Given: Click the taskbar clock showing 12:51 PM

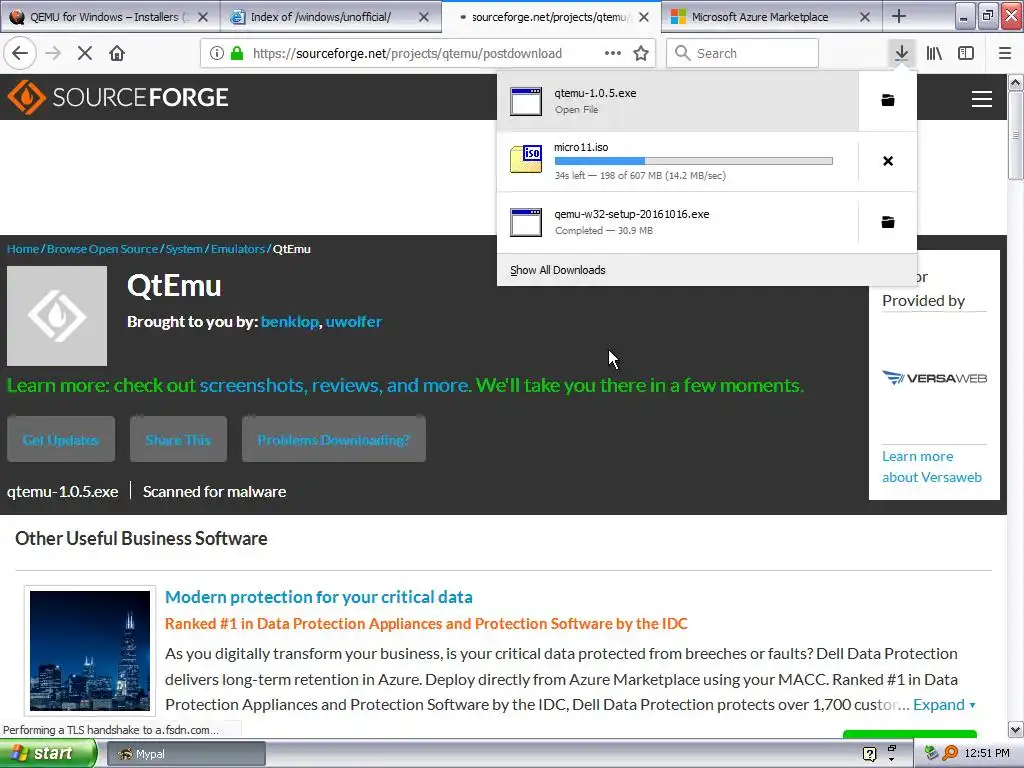Looking at the screenshot, I should pyautogui.click(x=987, y=754).
